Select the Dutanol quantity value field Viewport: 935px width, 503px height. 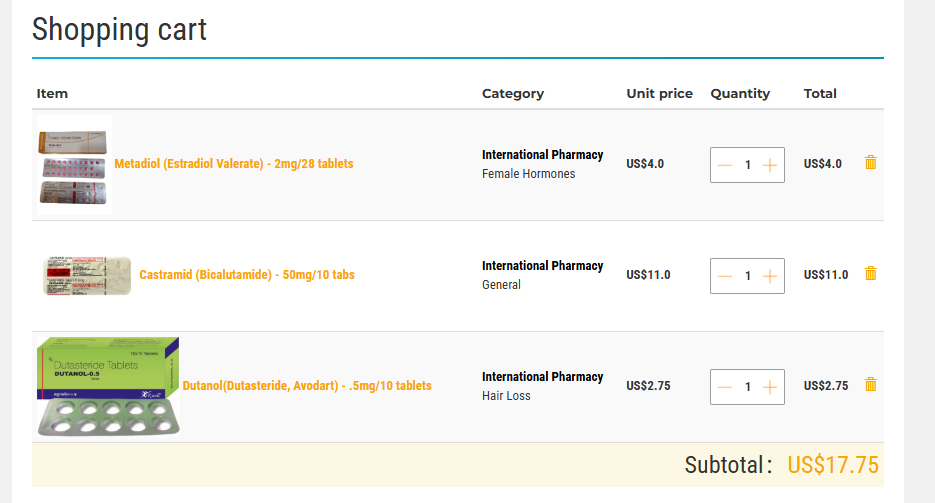click(x=748, y=387)
